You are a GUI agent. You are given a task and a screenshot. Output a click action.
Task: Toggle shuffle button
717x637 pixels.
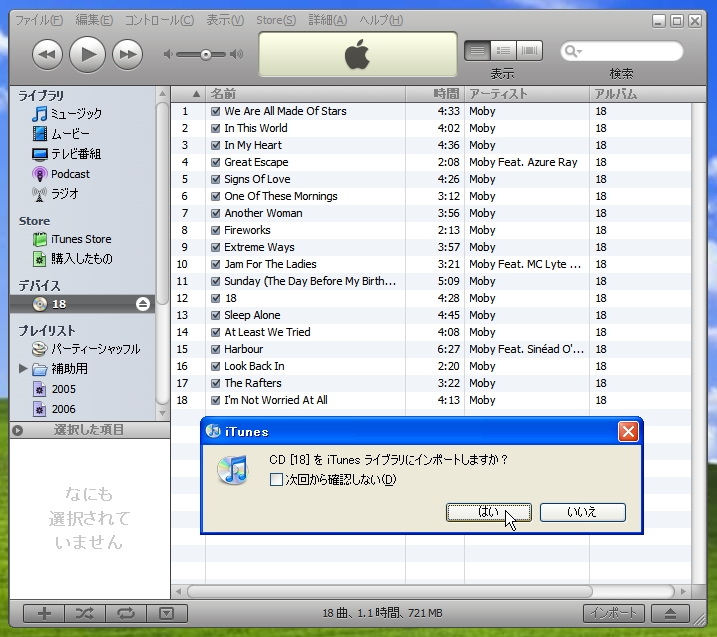85,614
